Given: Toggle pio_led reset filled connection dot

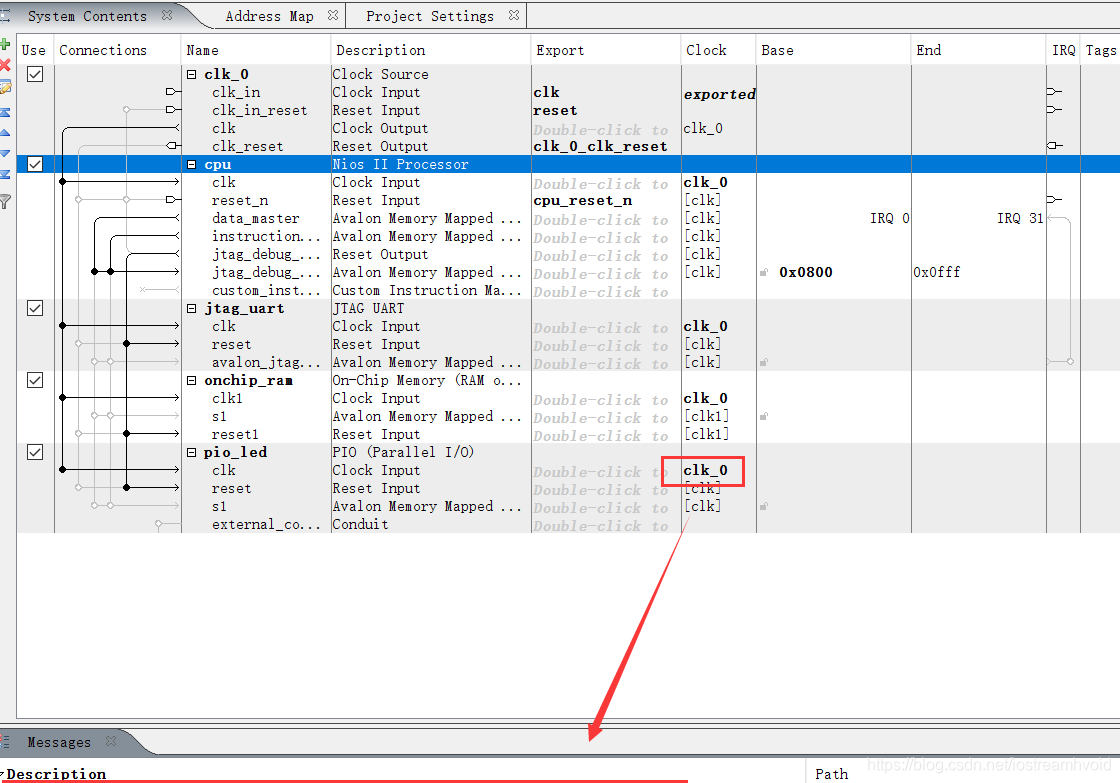Looking at the screenshot, I should tap(126, 487).
